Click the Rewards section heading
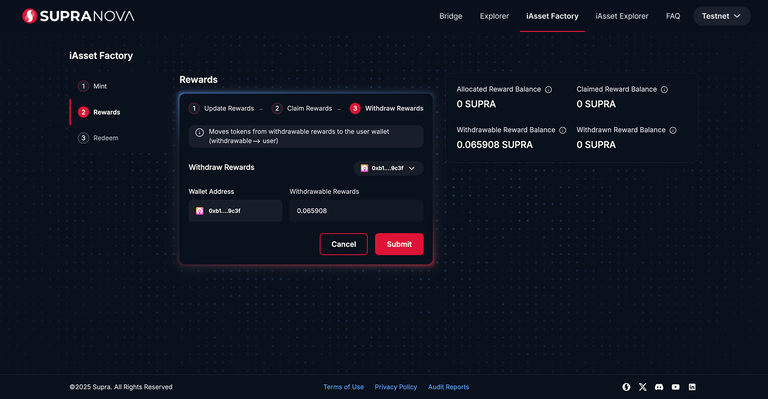The width and height of the screenshot is (768, 399). tap(198, 80)
